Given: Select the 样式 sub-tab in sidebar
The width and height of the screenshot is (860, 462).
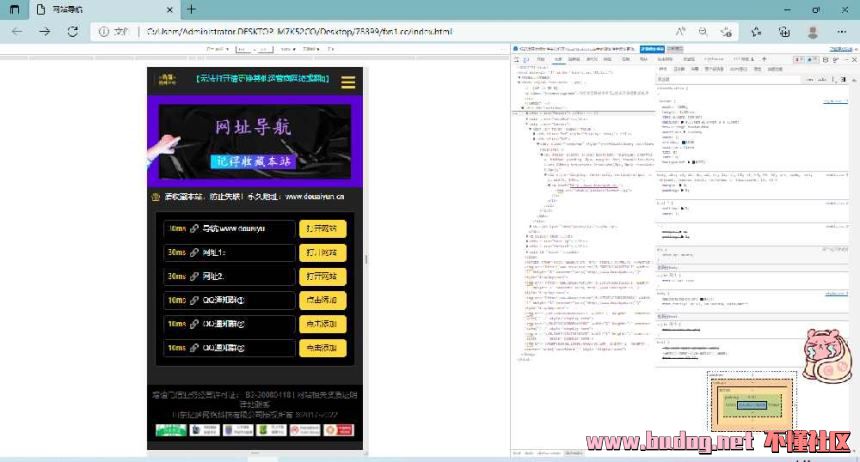Looking at the screenshot, I should click(x=663, y=69).
